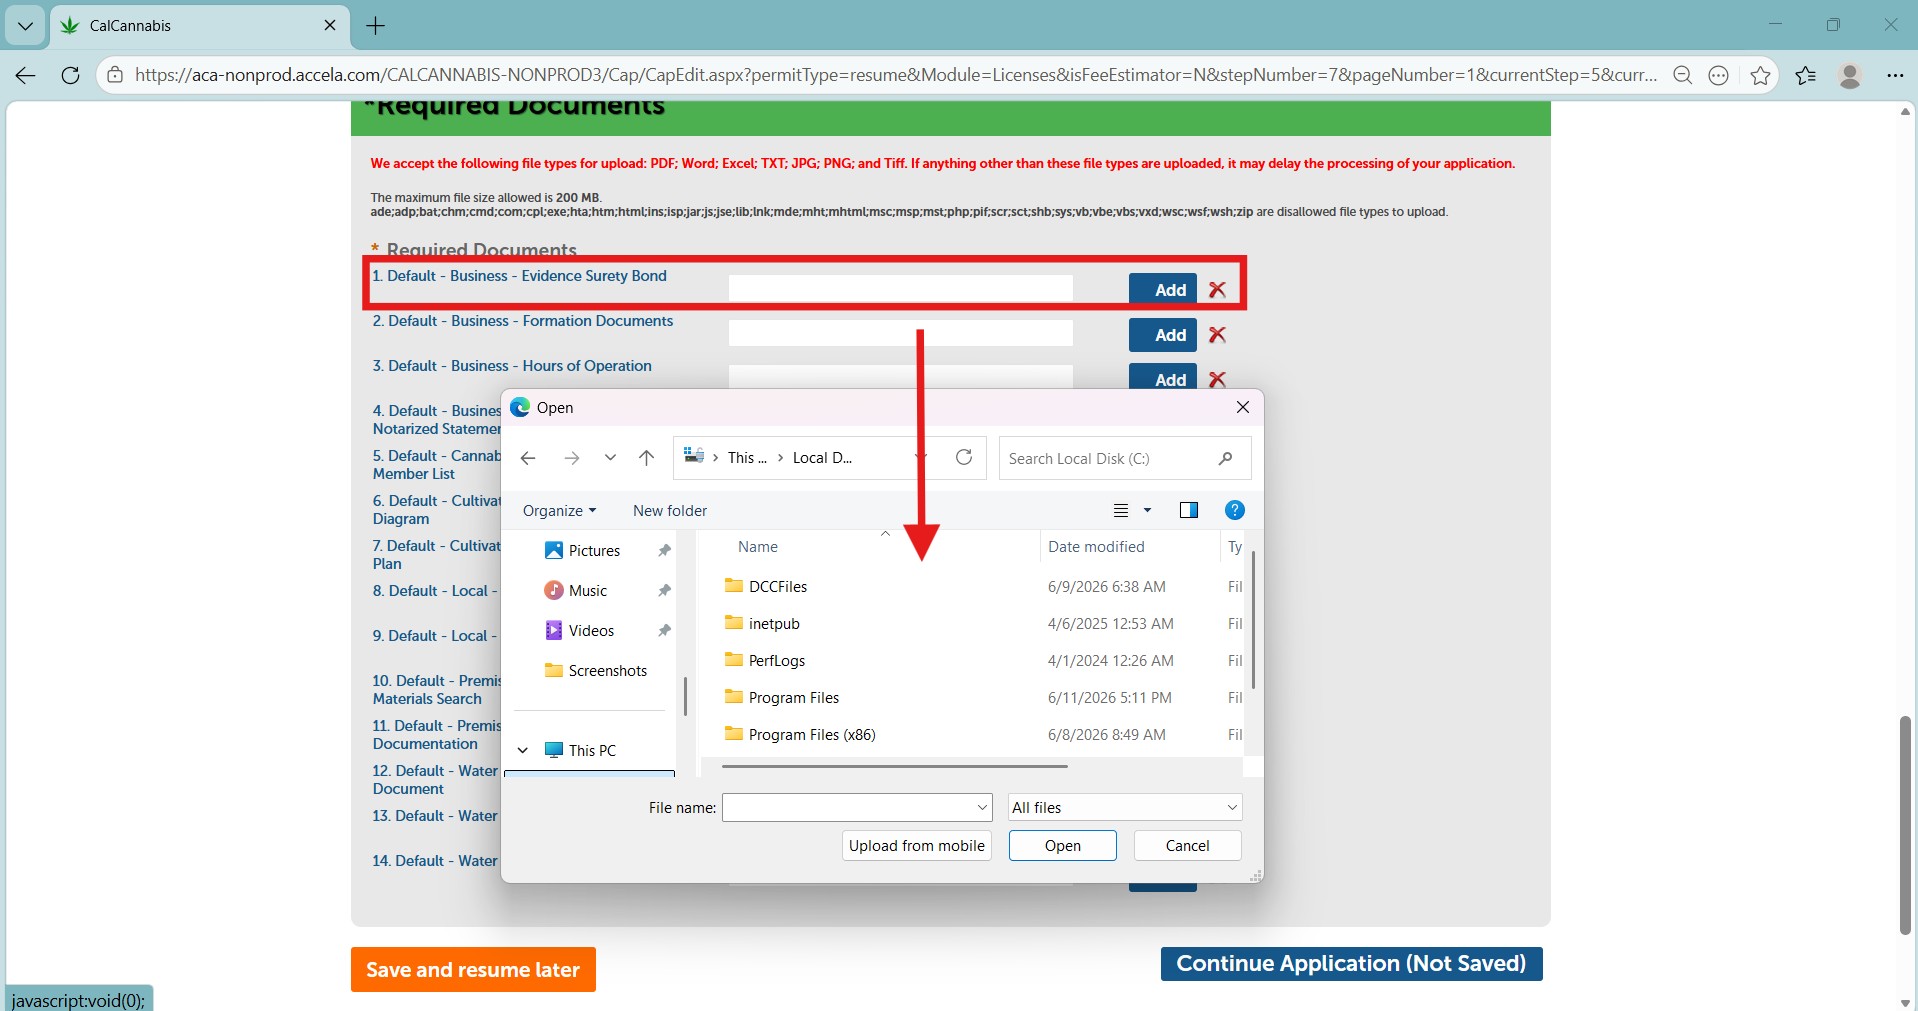1918x1011 pixels.
Task: Click Continue Application (Not Saved) button
Action: point(1351,963)
